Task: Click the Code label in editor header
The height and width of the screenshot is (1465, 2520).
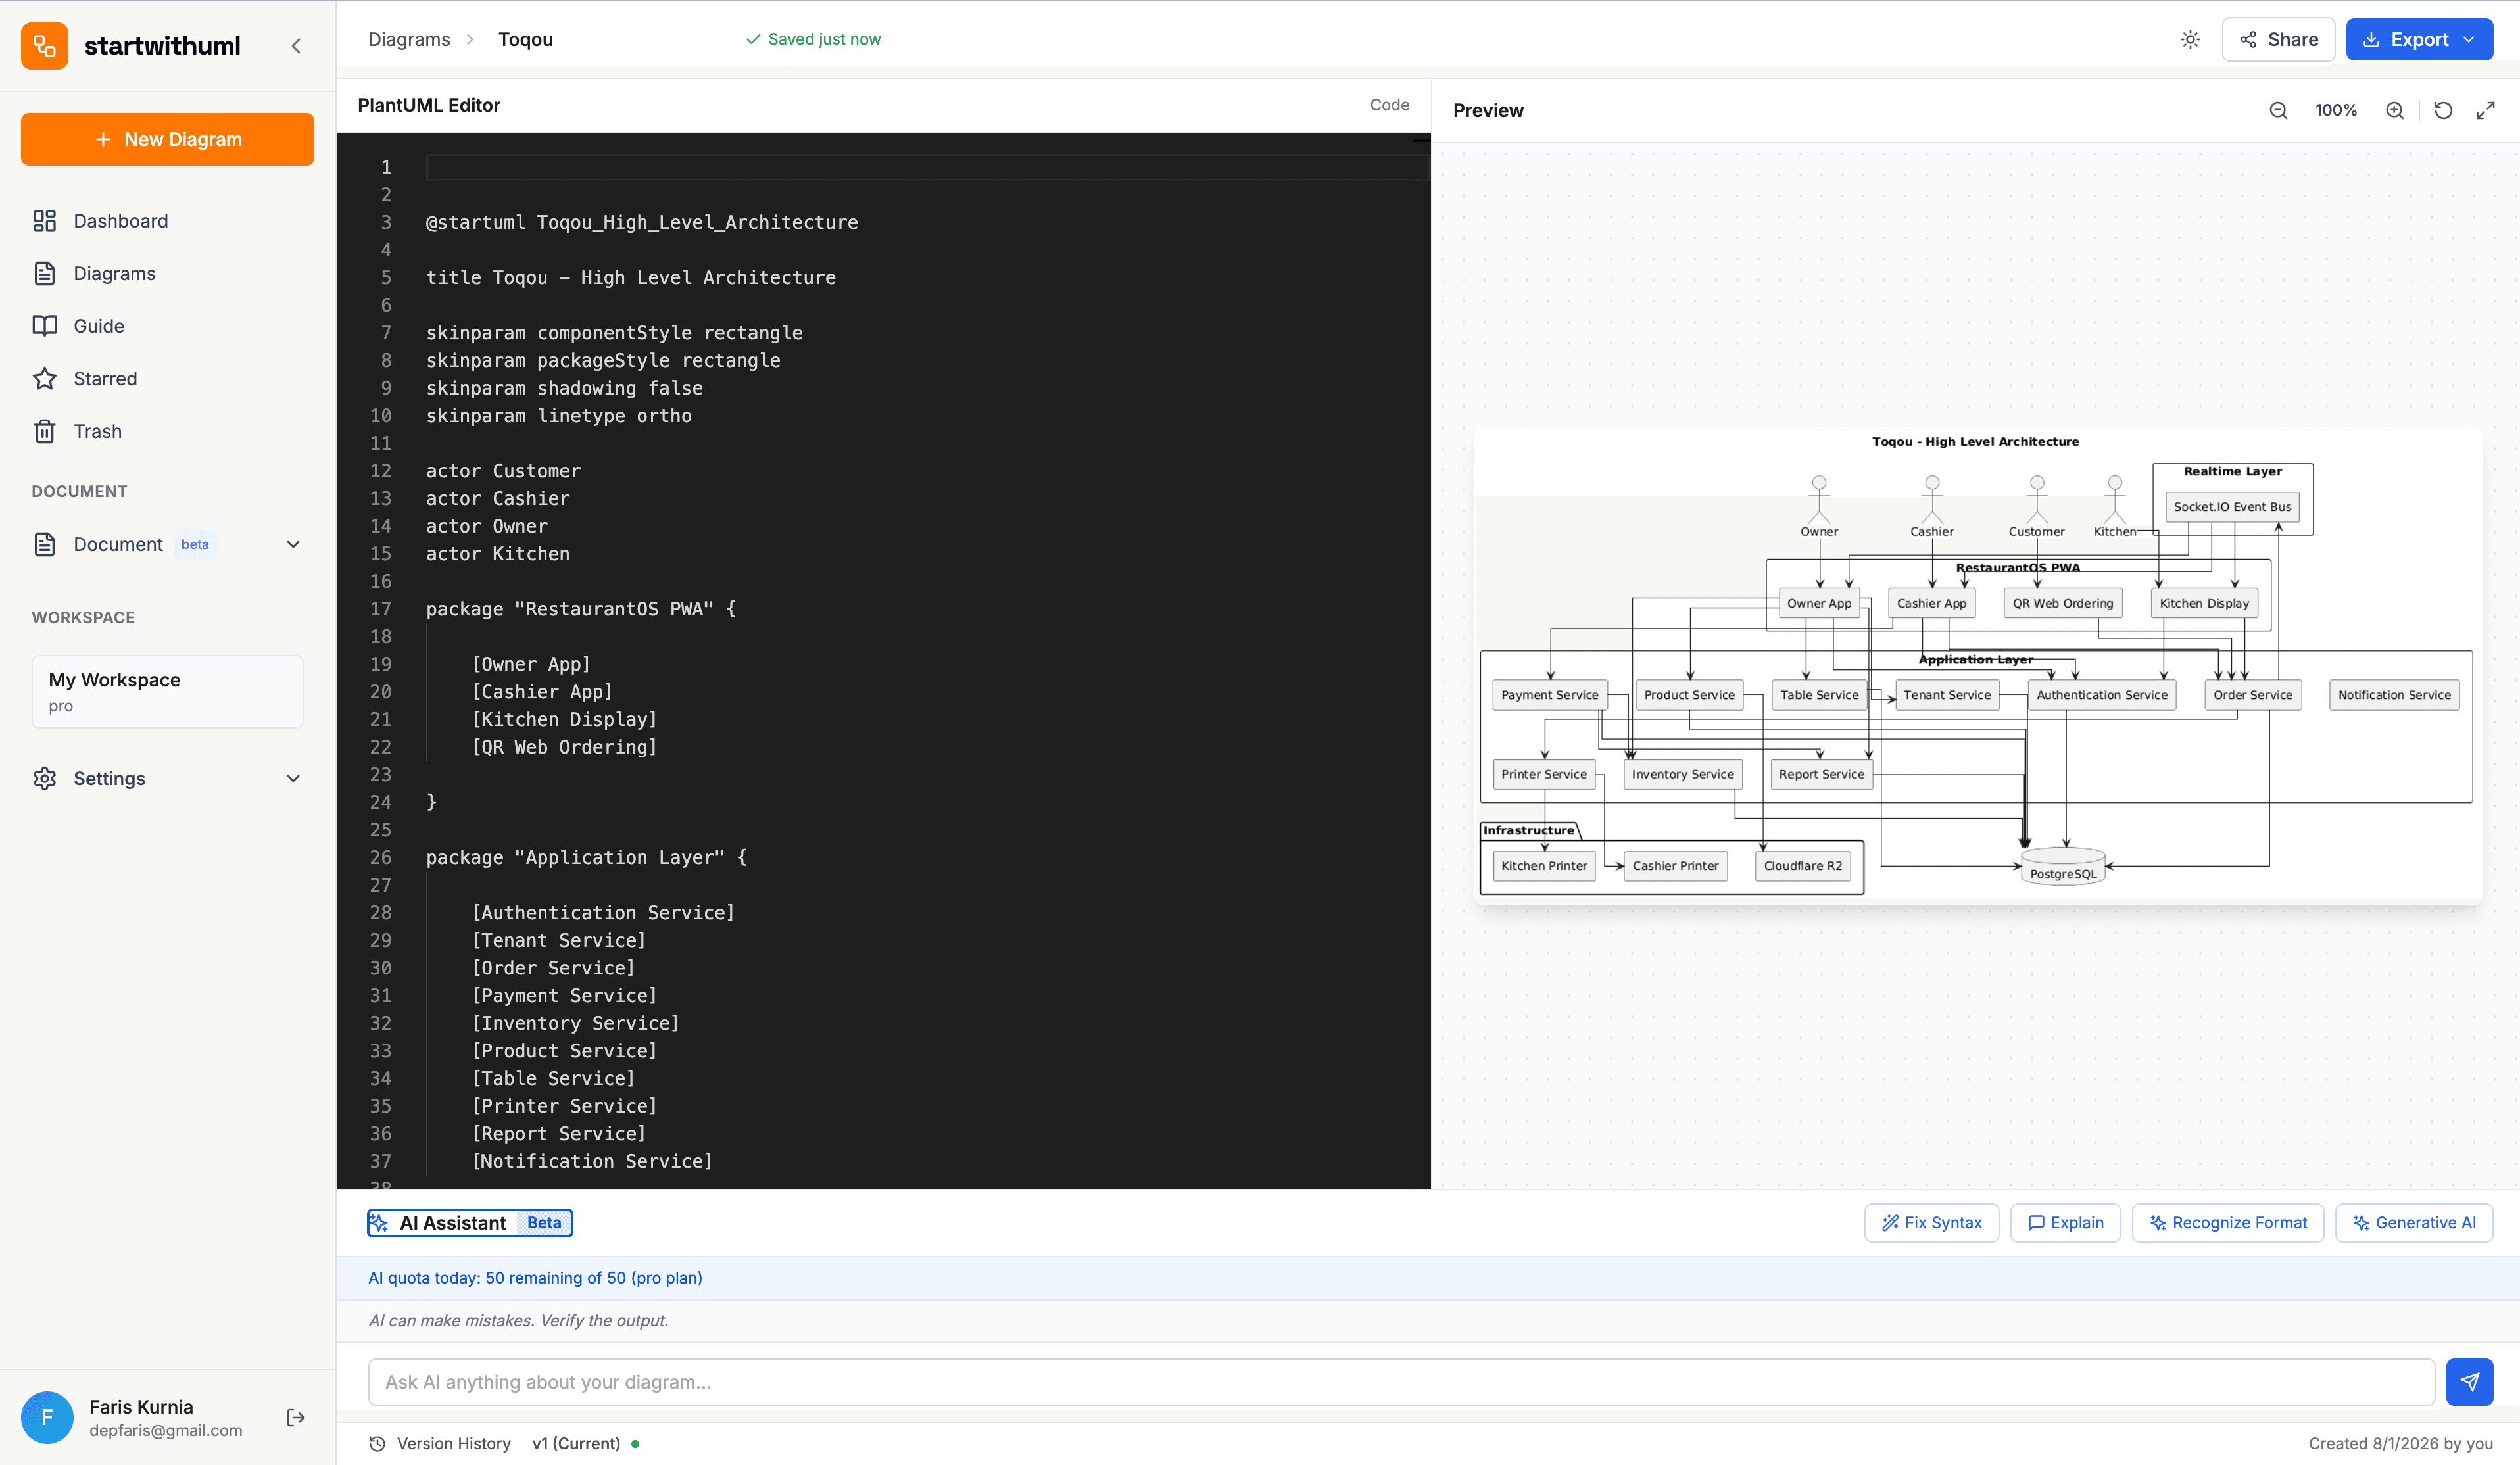Action: click(1389, 105)
